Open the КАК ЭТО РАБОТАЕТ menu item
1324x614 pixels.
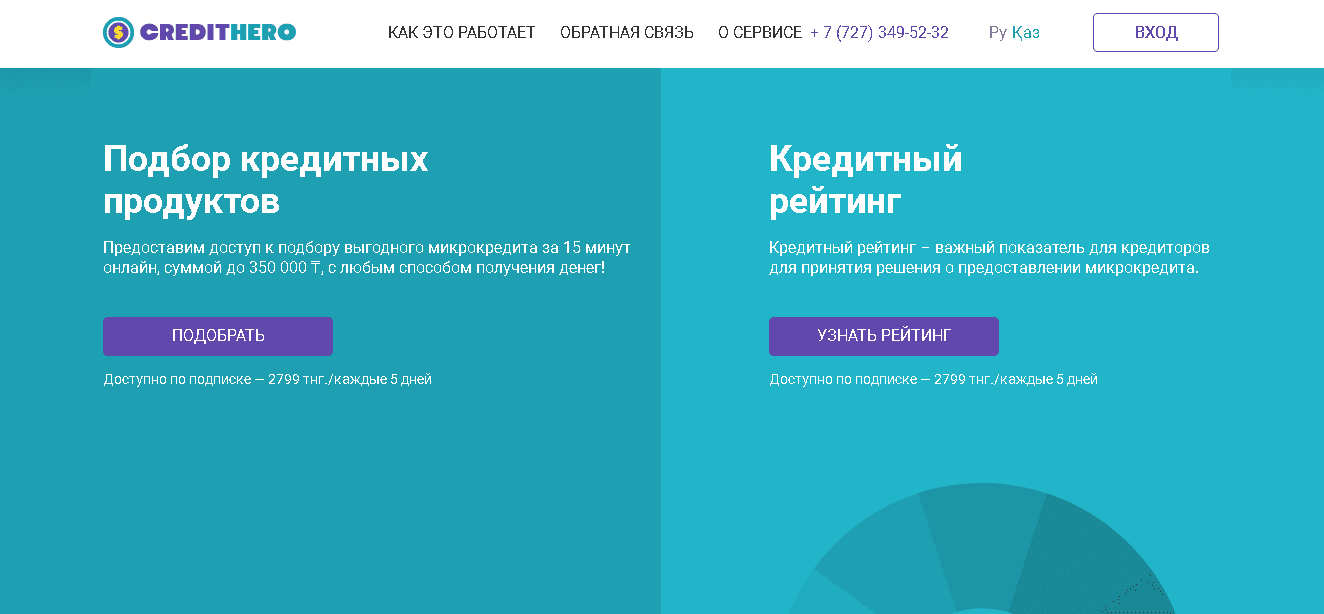pyautogui.click(x=461, y=32)
